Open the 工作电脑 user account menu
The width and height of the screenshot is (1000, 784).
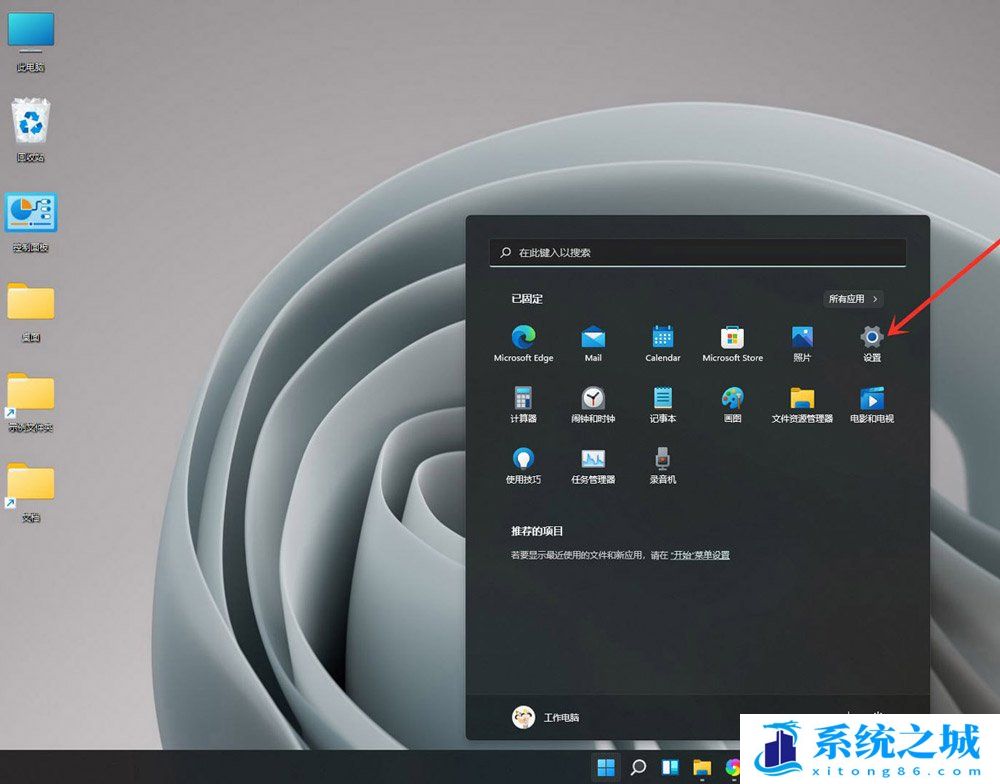[545, 718]
